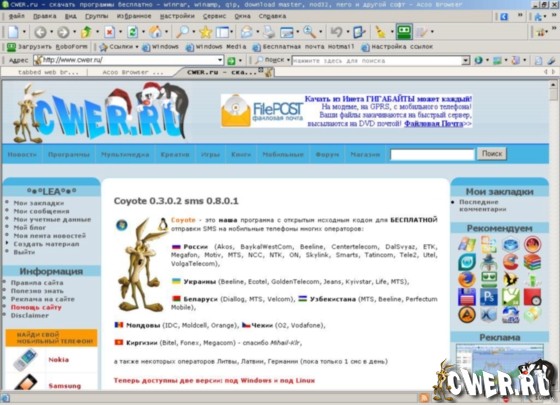Click the Nokia phone link in sidebar
Screen dimensions: 560x405
(x=59, y=360)
